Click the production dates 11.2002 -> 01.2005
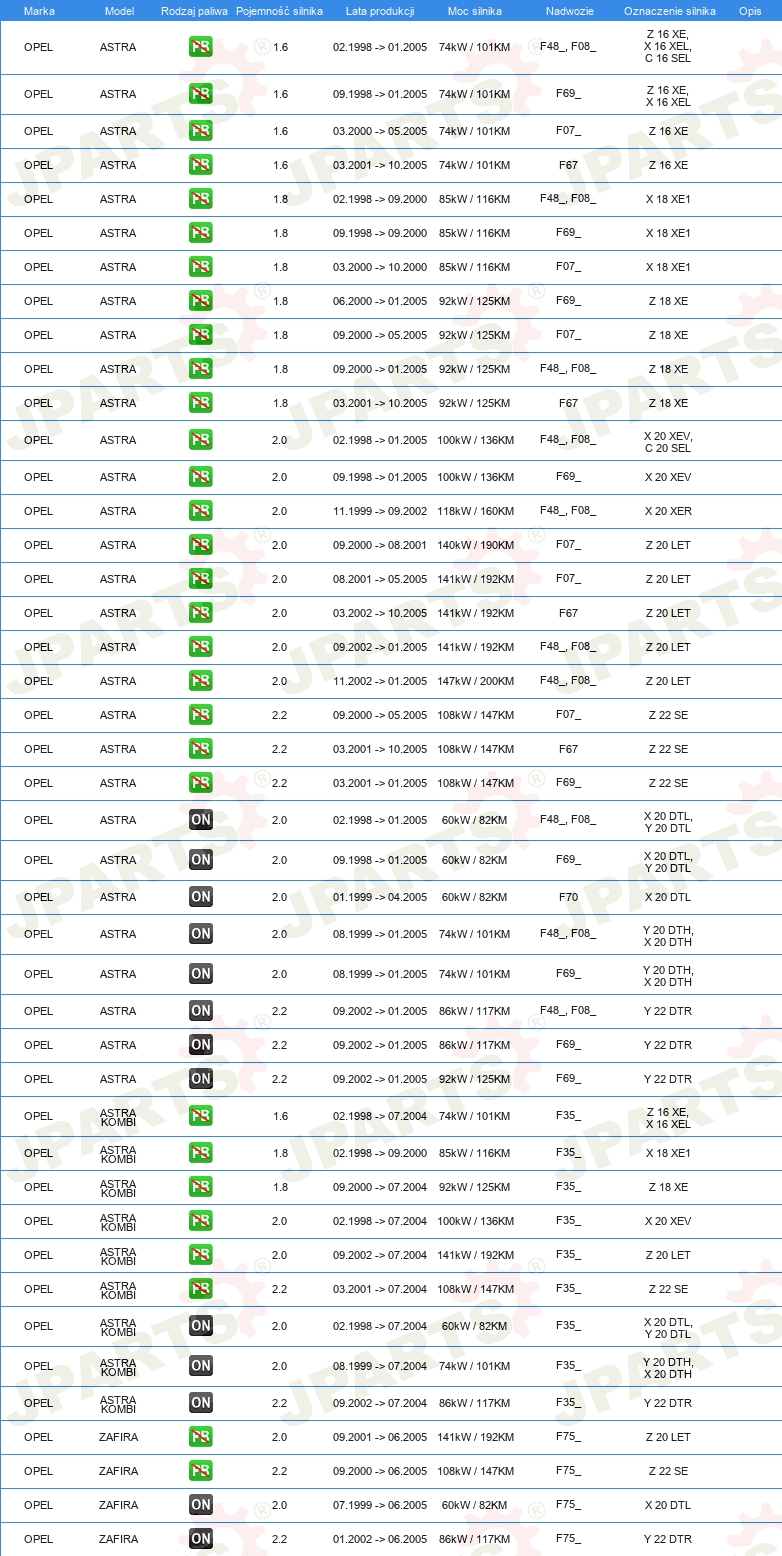 tap(380, 681)
